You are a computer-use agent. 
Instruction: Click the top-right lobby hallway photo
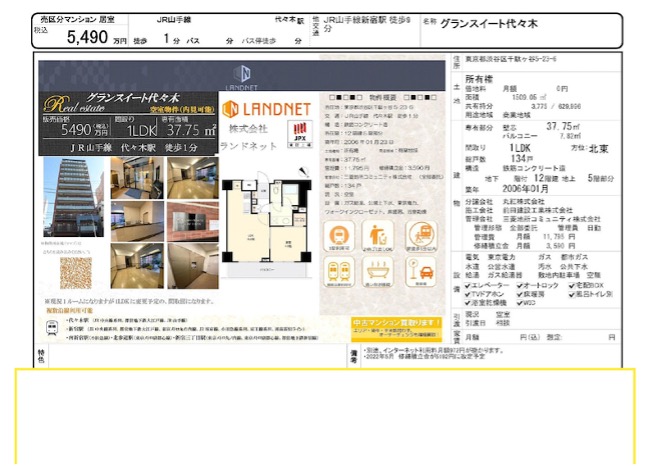pos(193,178)
